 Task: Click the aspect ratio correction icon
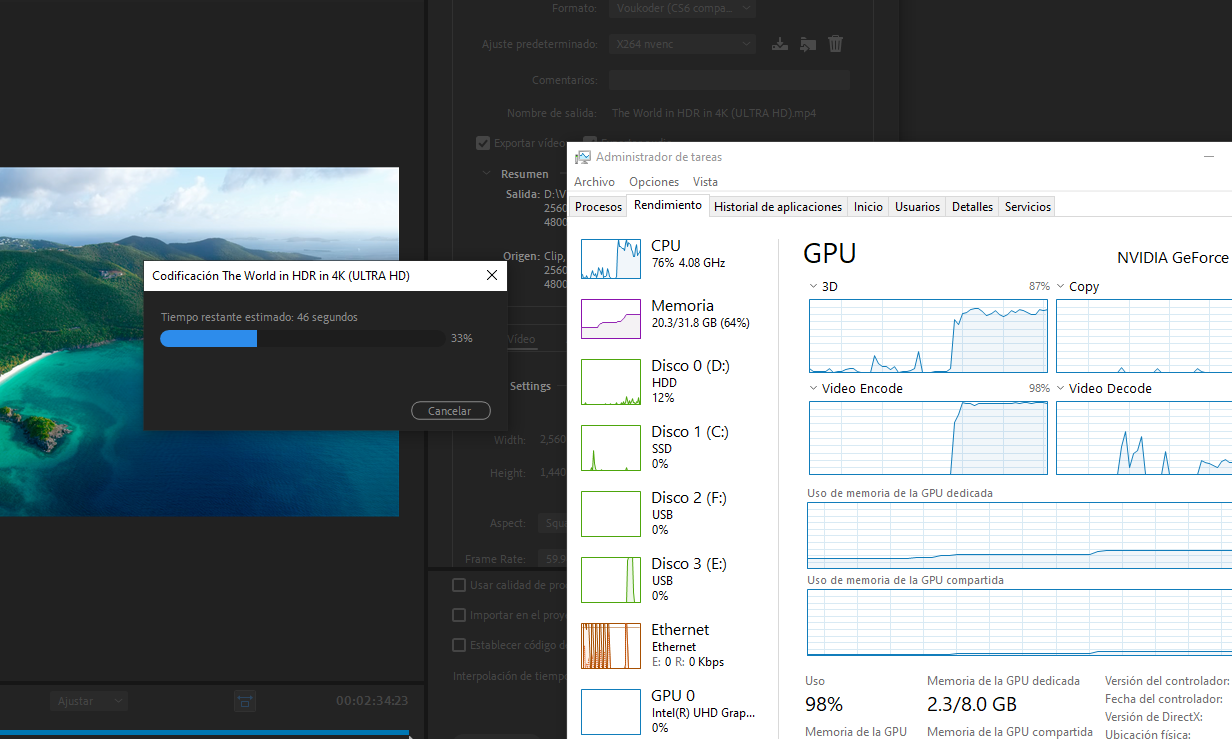pos(245,701)
